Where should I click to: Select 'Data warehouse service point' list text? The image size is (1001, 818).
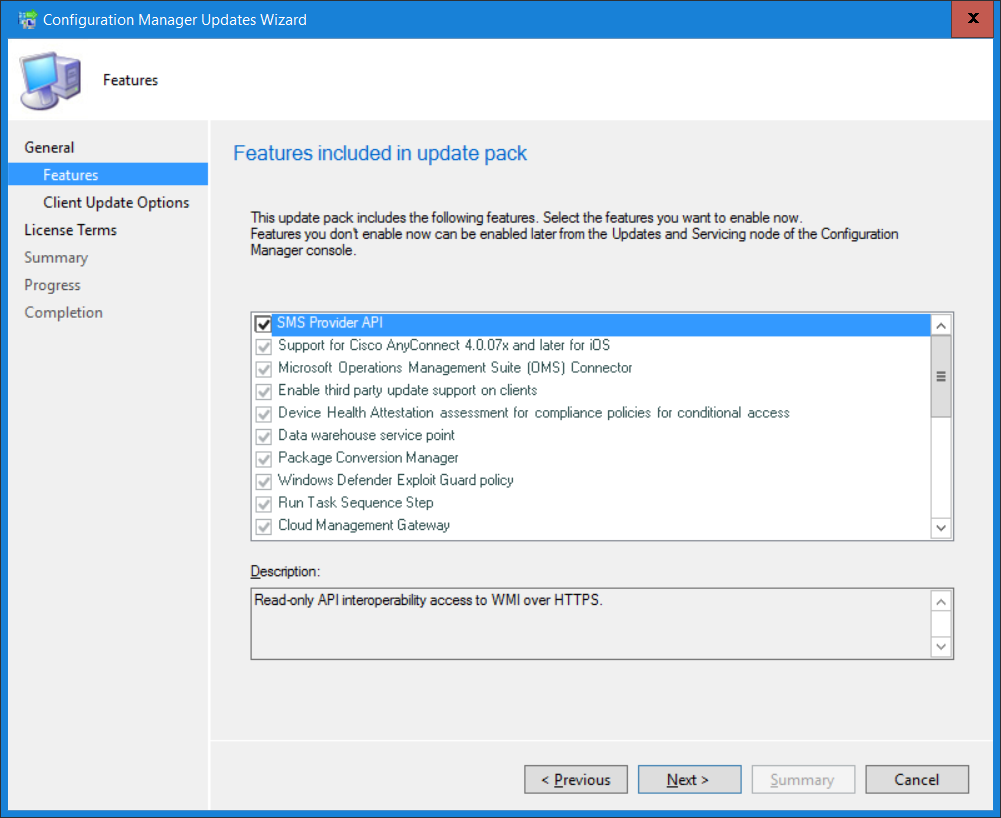366,436
